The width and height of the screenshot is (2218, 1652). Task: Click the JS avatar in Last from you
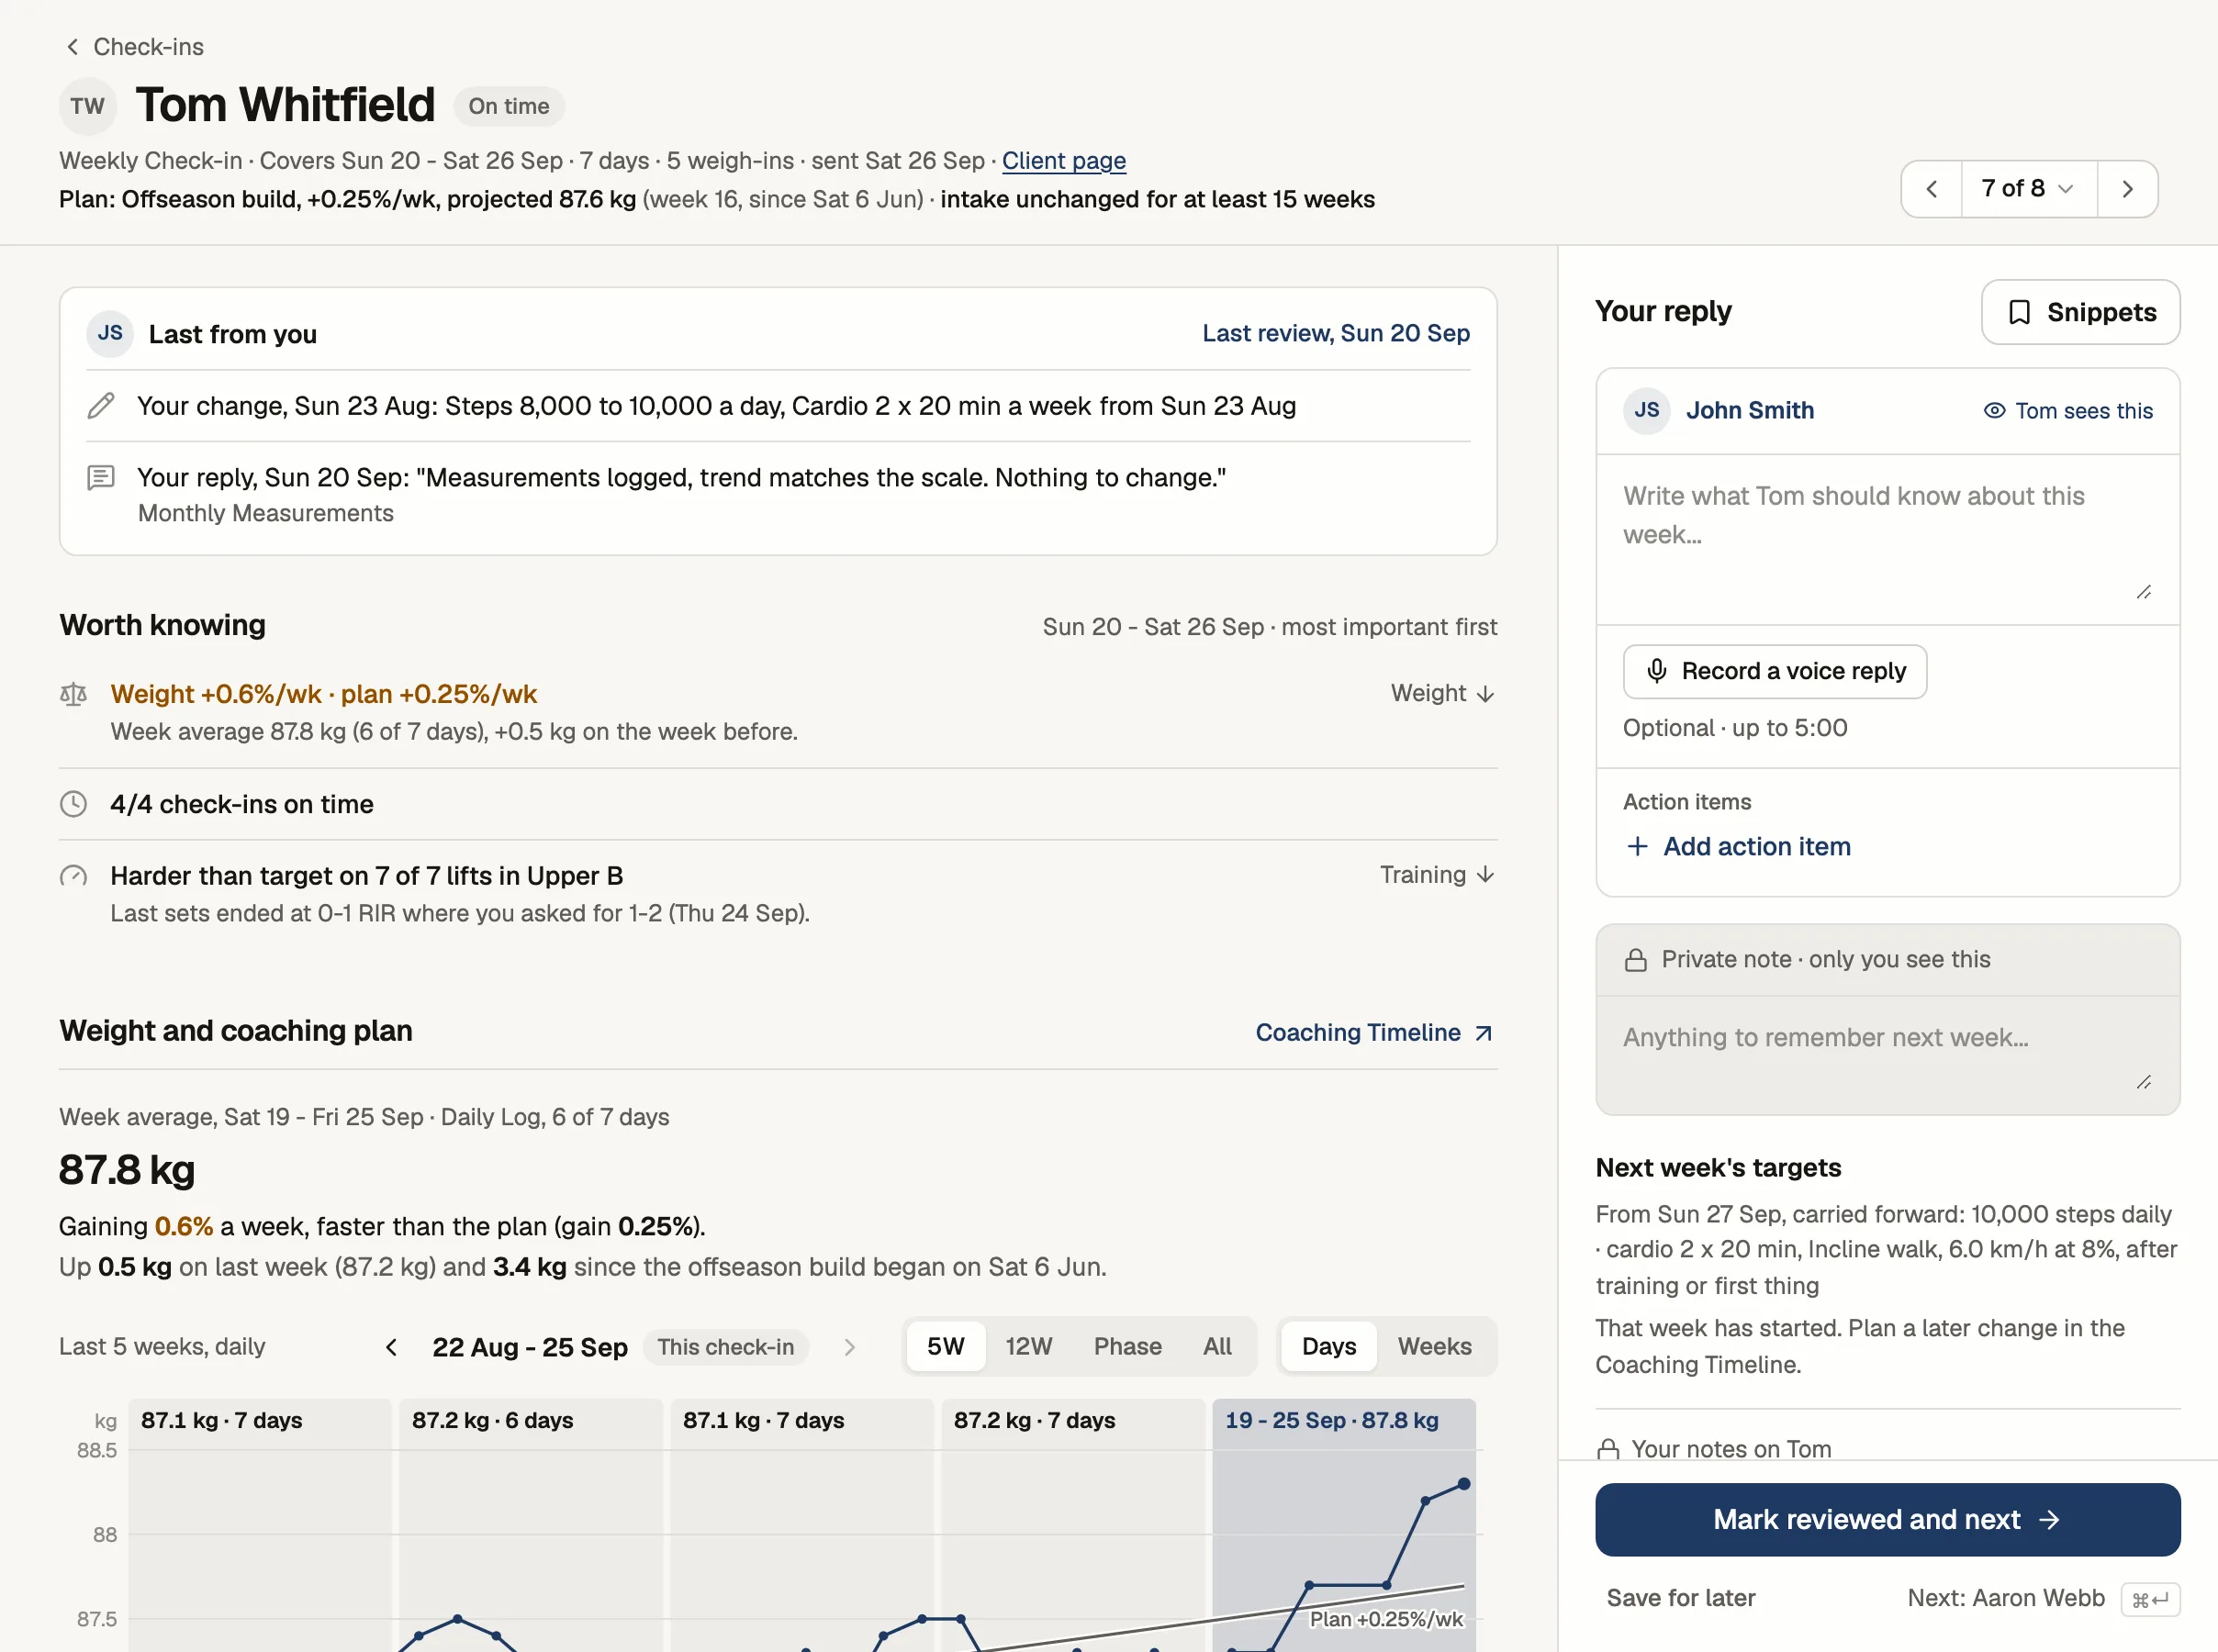[x=110, y=333]
